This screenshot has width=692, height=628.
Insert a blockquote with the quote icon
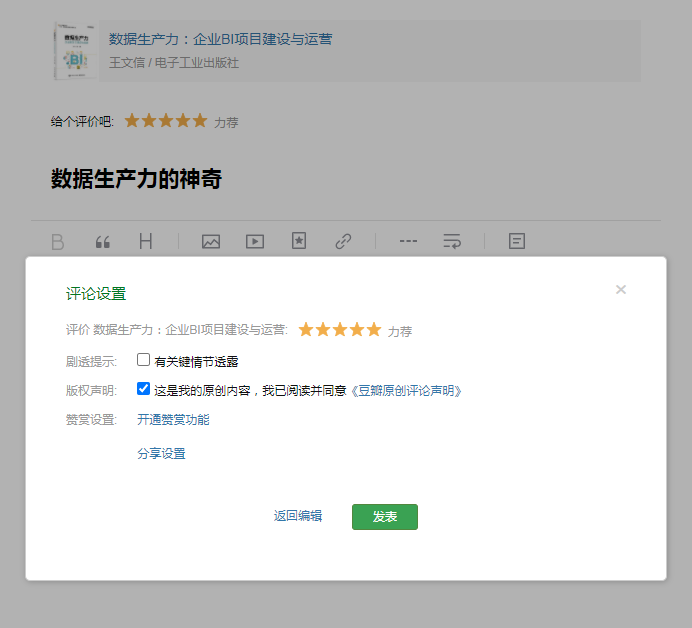[102, 242]
